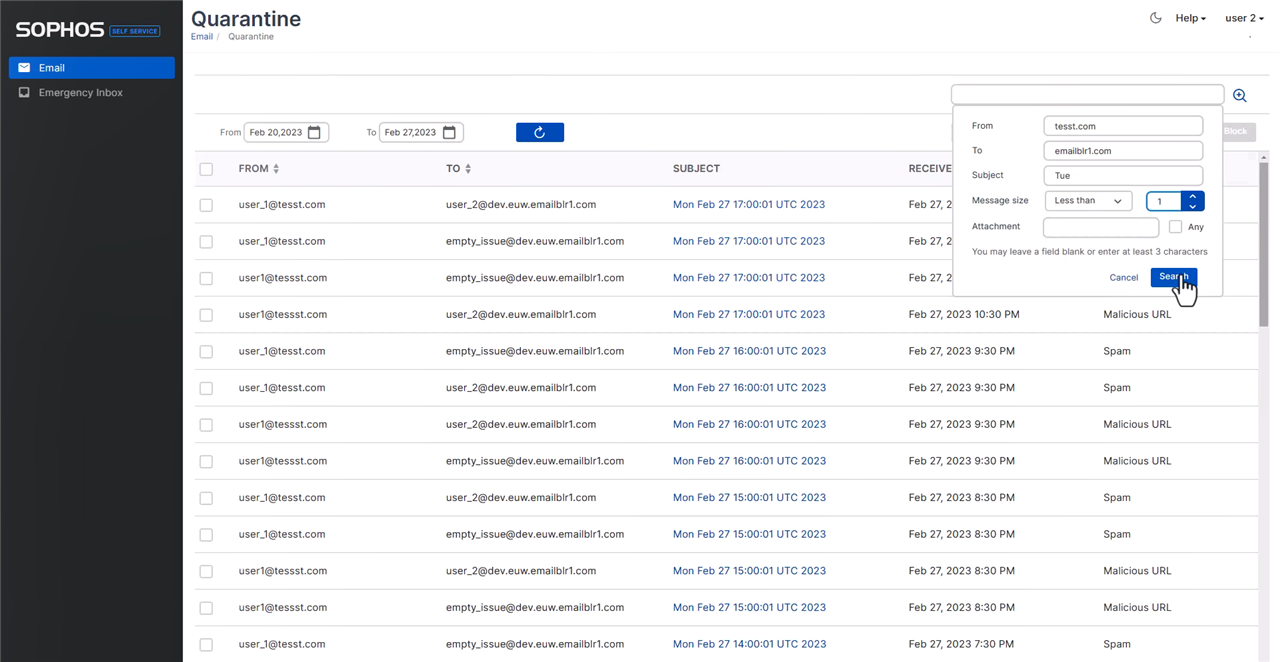Open the Help menu dropdown
1280x662 pixels.
[1190, 18]
